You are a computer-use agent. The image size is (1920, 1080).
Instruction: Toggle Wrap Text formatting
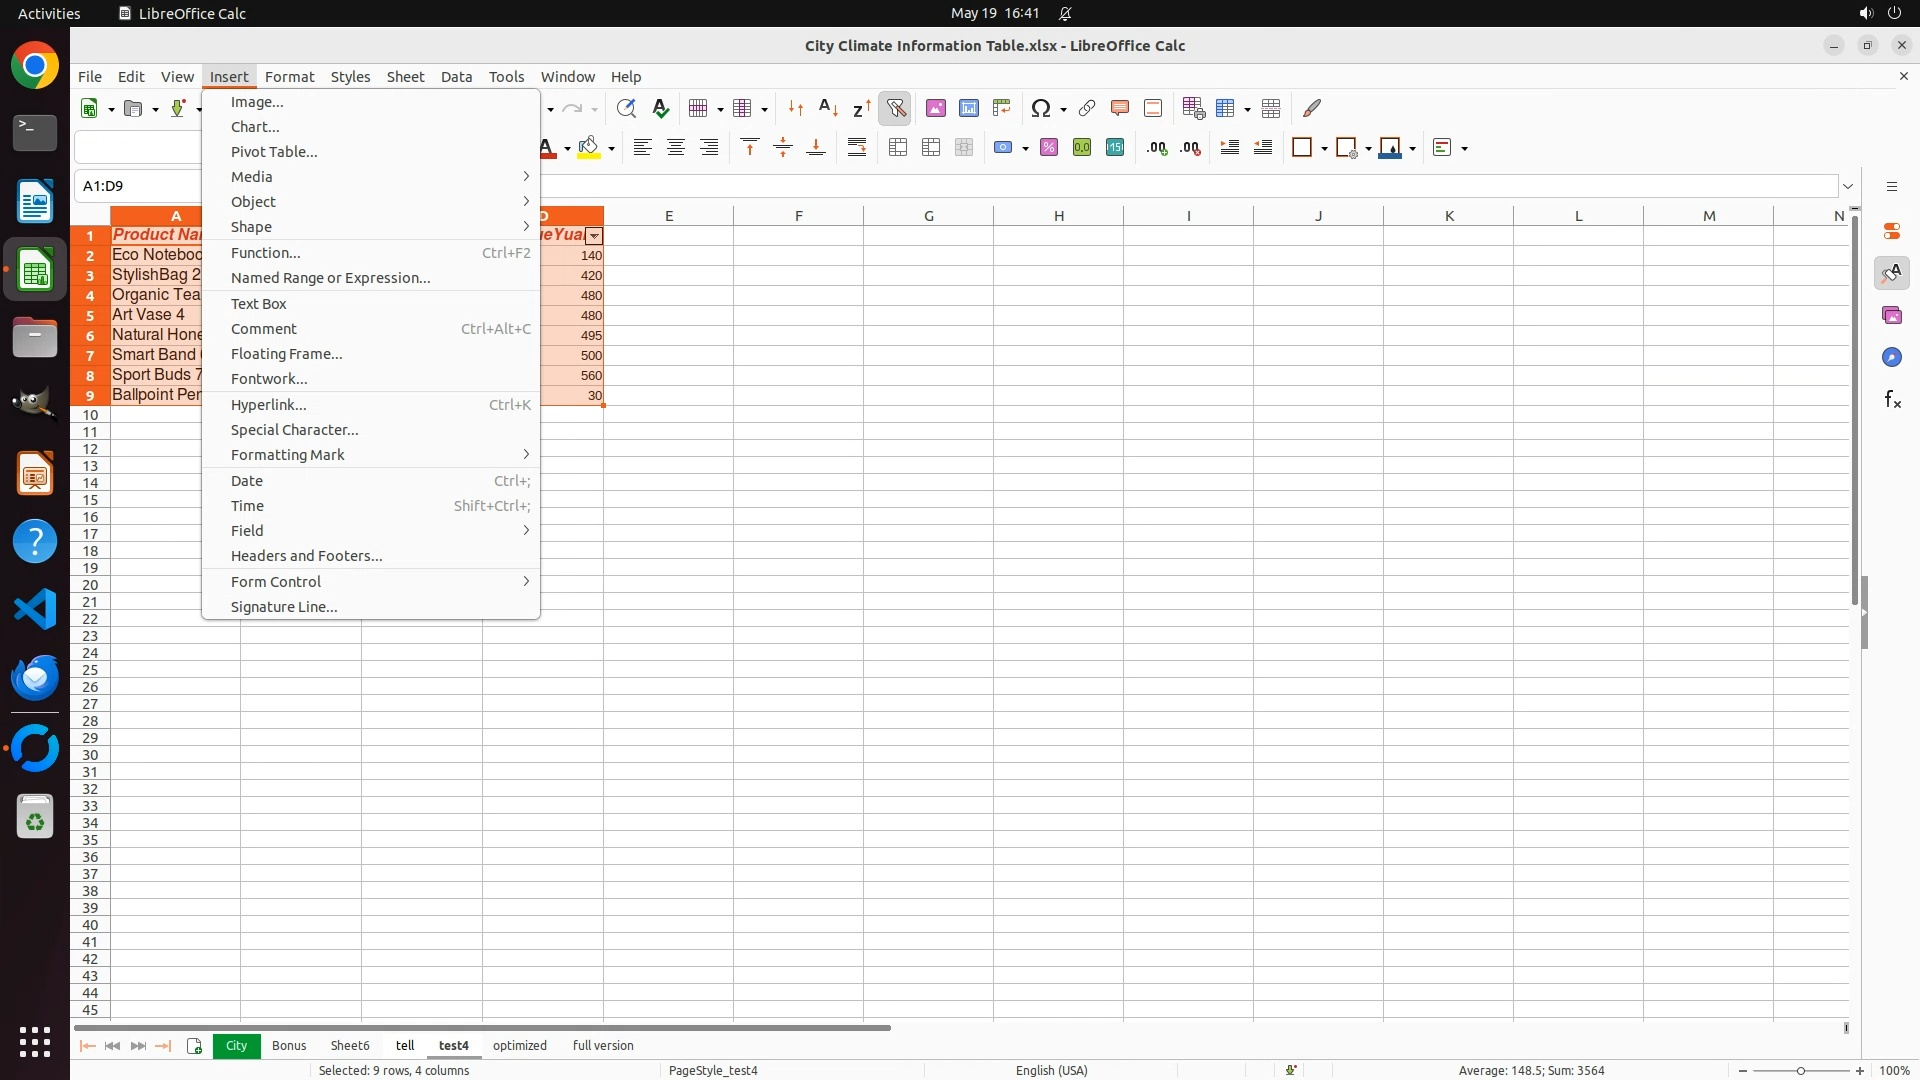click(857, 148)
